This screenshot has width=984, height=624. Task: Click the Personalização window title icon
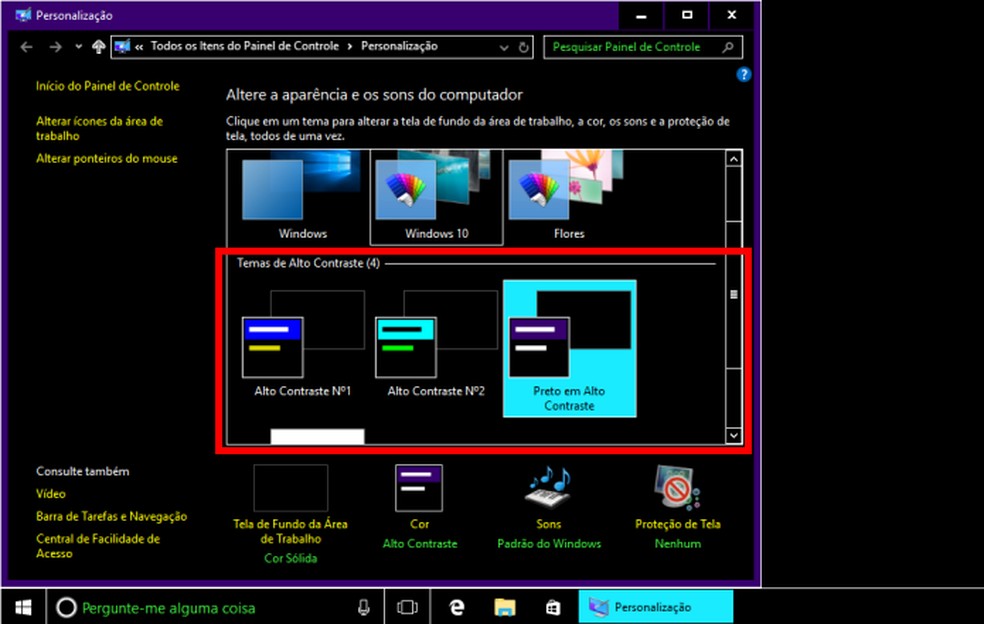(23, 15)
